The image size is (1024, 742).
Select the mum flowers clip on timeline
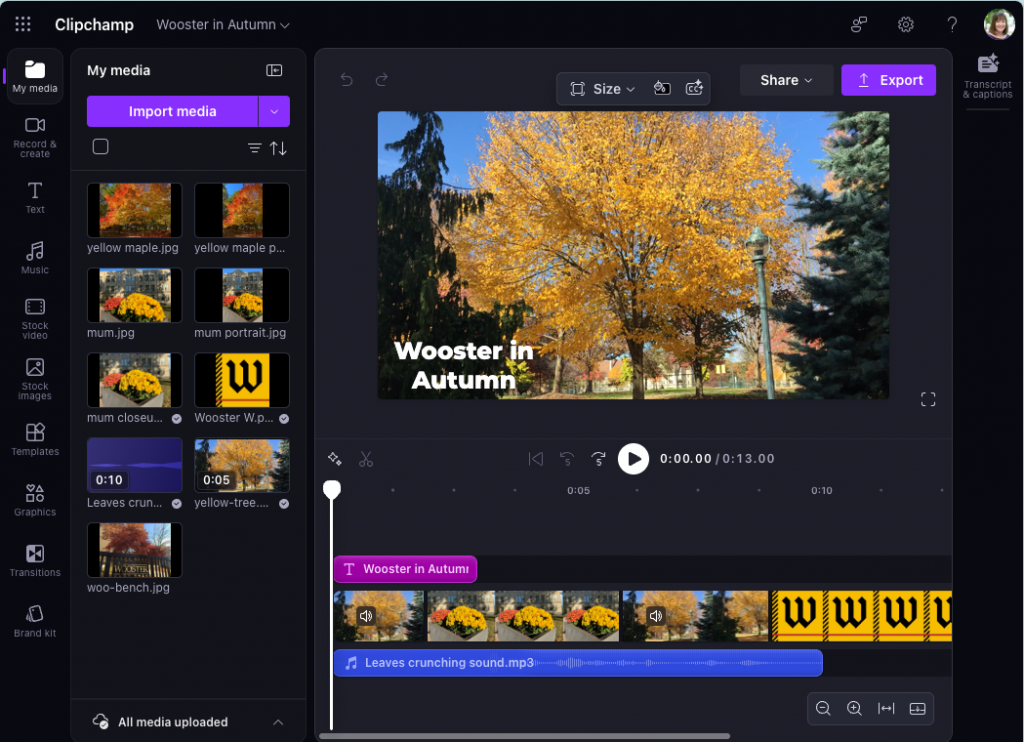(523, 615)
